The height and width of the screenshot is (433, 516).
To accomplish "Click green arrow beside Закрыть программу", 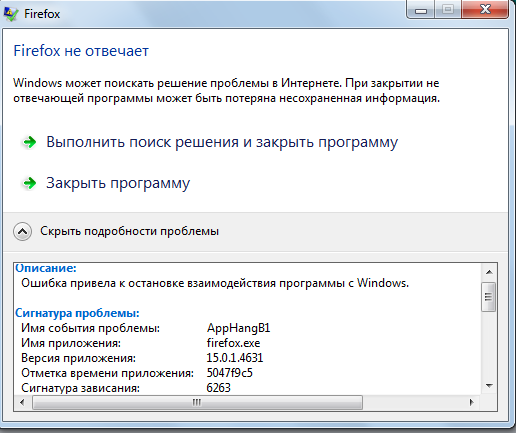I will tap(29, 183).
